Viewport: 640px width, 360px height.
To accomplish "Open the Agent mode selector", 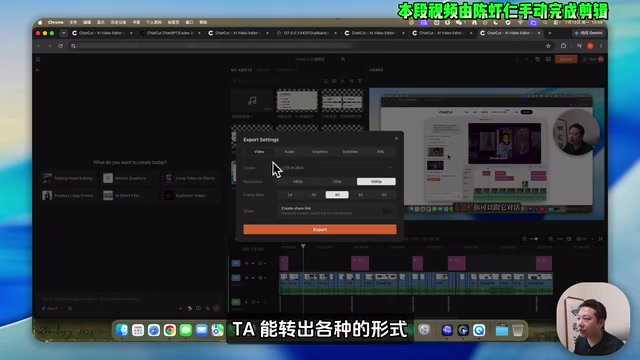I will coord(51,309).
